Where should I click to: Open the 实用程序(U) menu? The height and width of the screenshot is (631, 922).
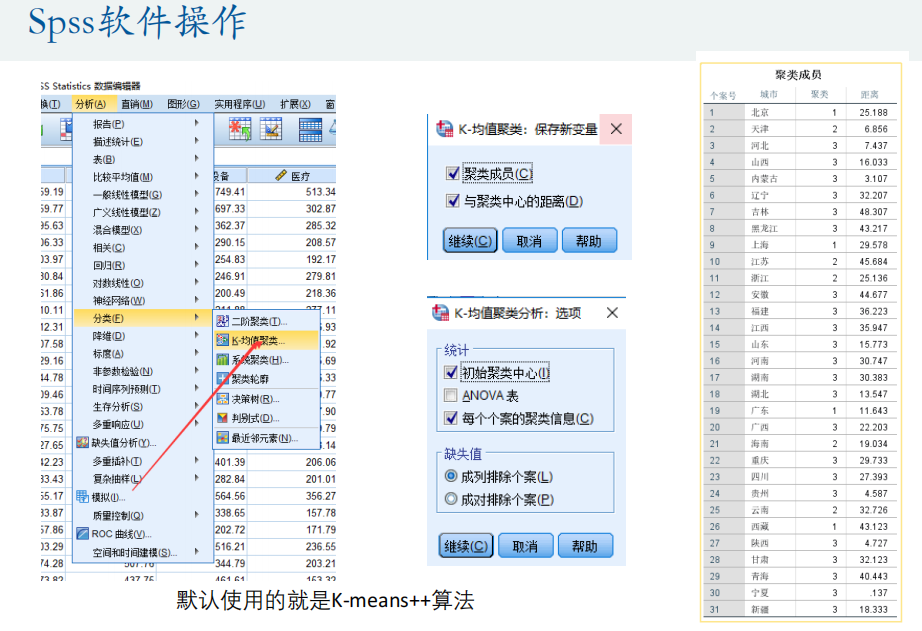[239, 104]
